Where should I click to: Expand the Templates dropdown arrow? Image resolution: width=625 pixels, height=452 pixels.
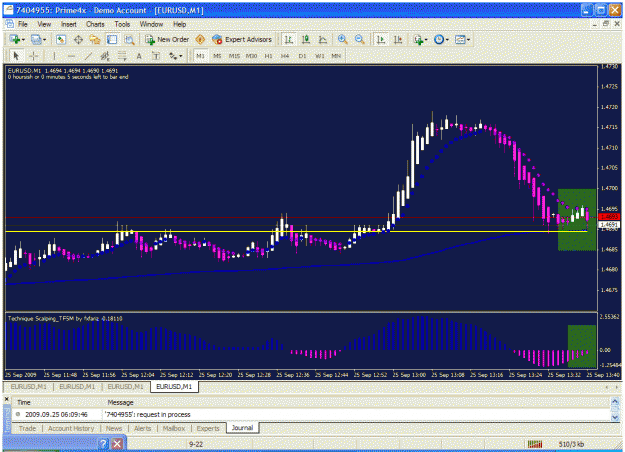pos(468,40)
